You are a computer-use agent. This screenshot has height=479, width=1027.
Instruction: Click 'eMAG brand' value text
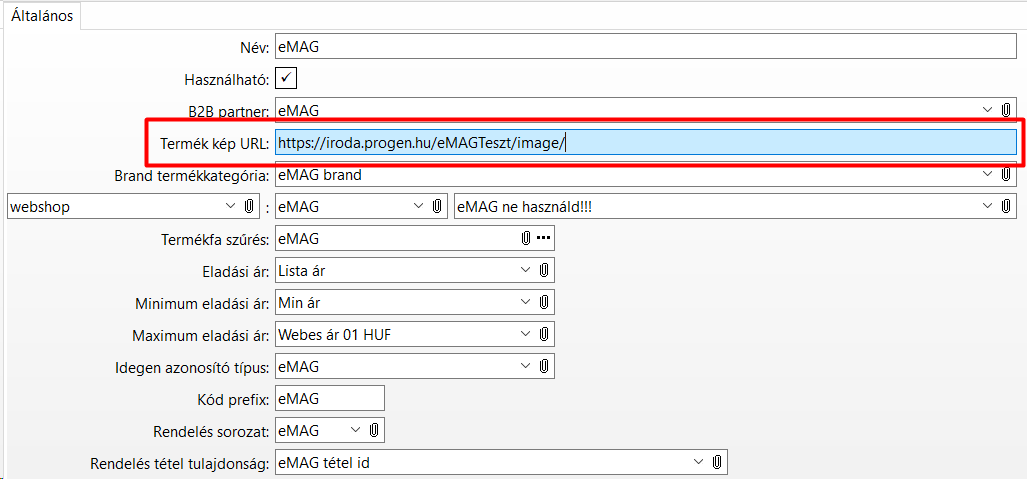[x=320, y=174]
